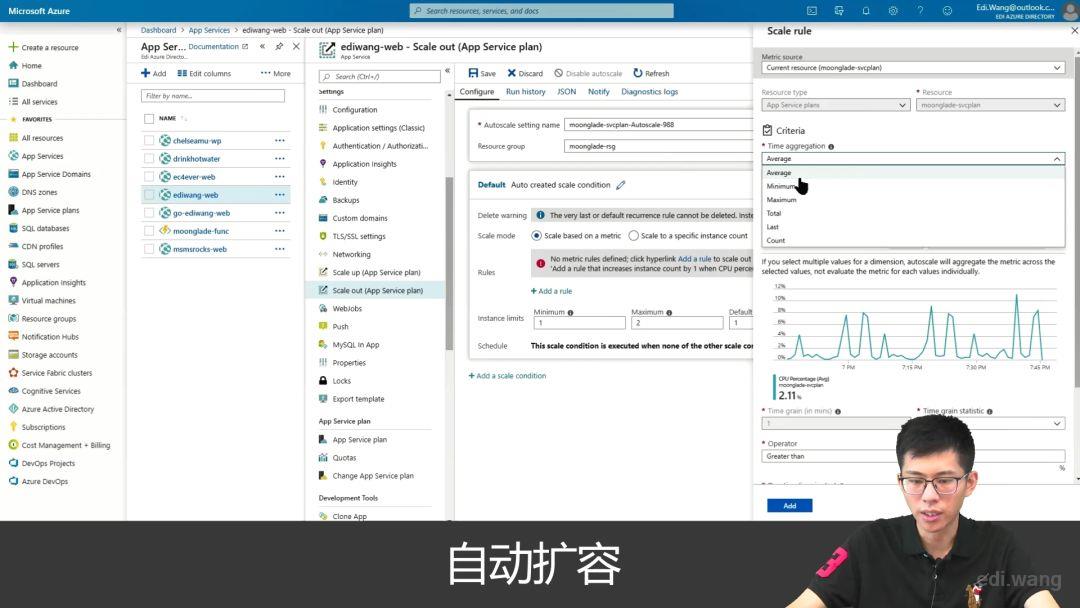
Task: Choose Count in aggregation list
Action: 913,240
